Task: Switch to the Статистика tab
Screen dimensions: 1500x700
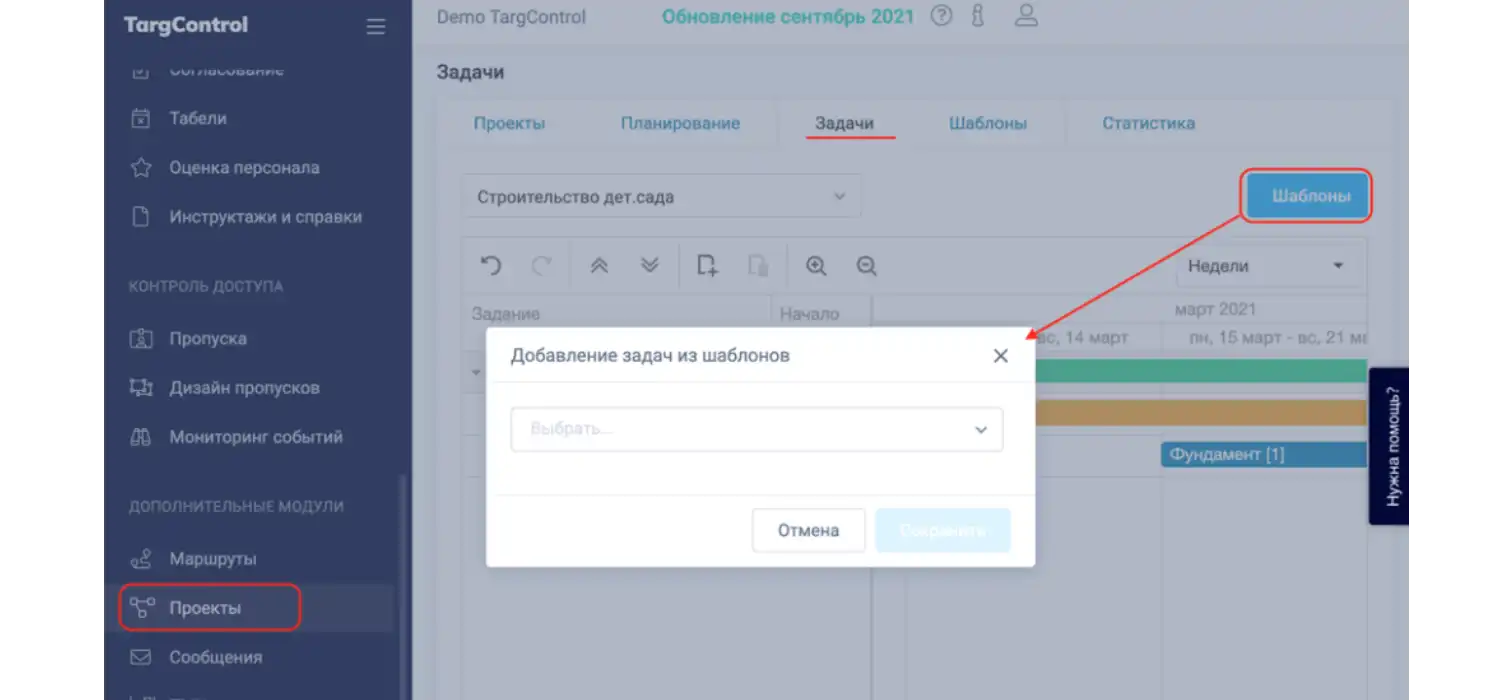Action: click(x=1148, y=123)
